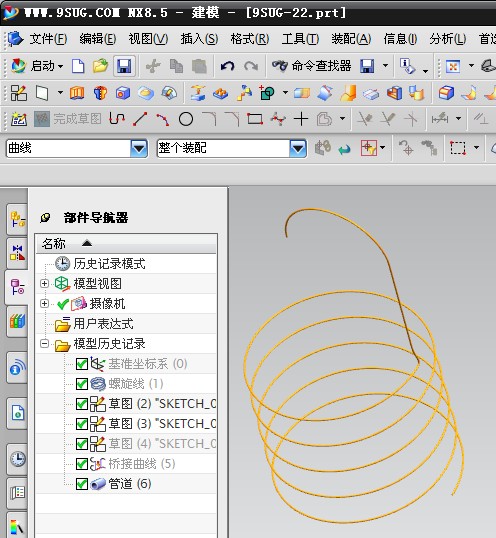Click the Copy icon

coord(176,66)
